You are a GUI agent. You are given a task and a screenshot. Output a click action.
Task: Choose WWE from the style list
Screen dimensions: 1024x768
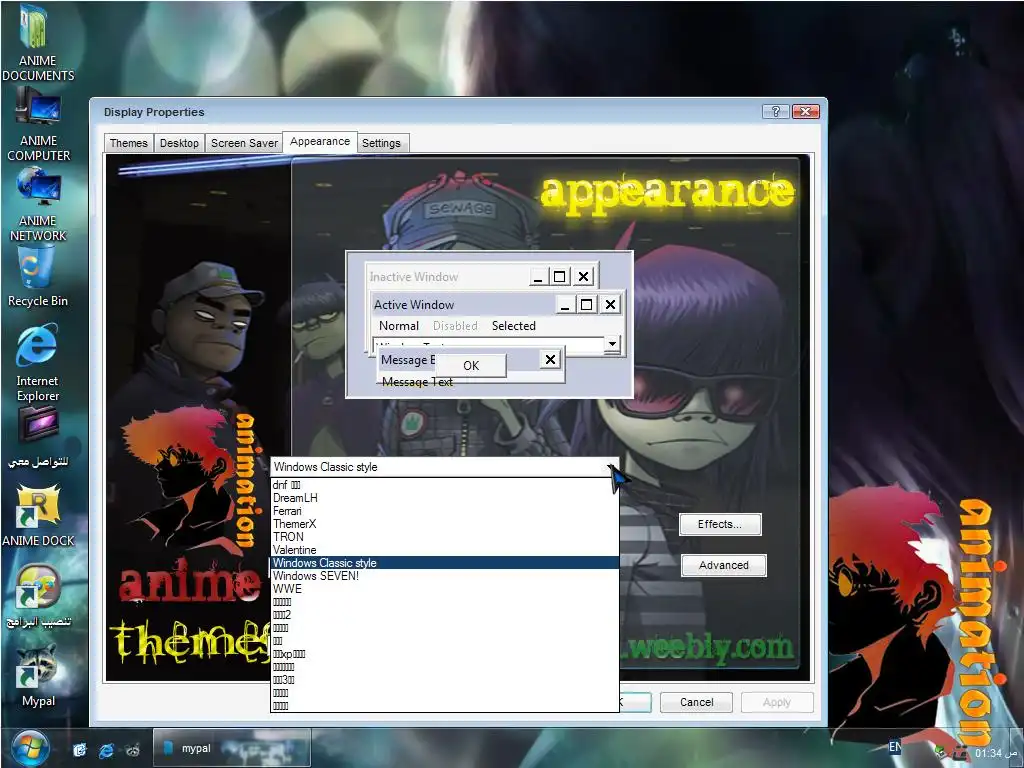444,589
